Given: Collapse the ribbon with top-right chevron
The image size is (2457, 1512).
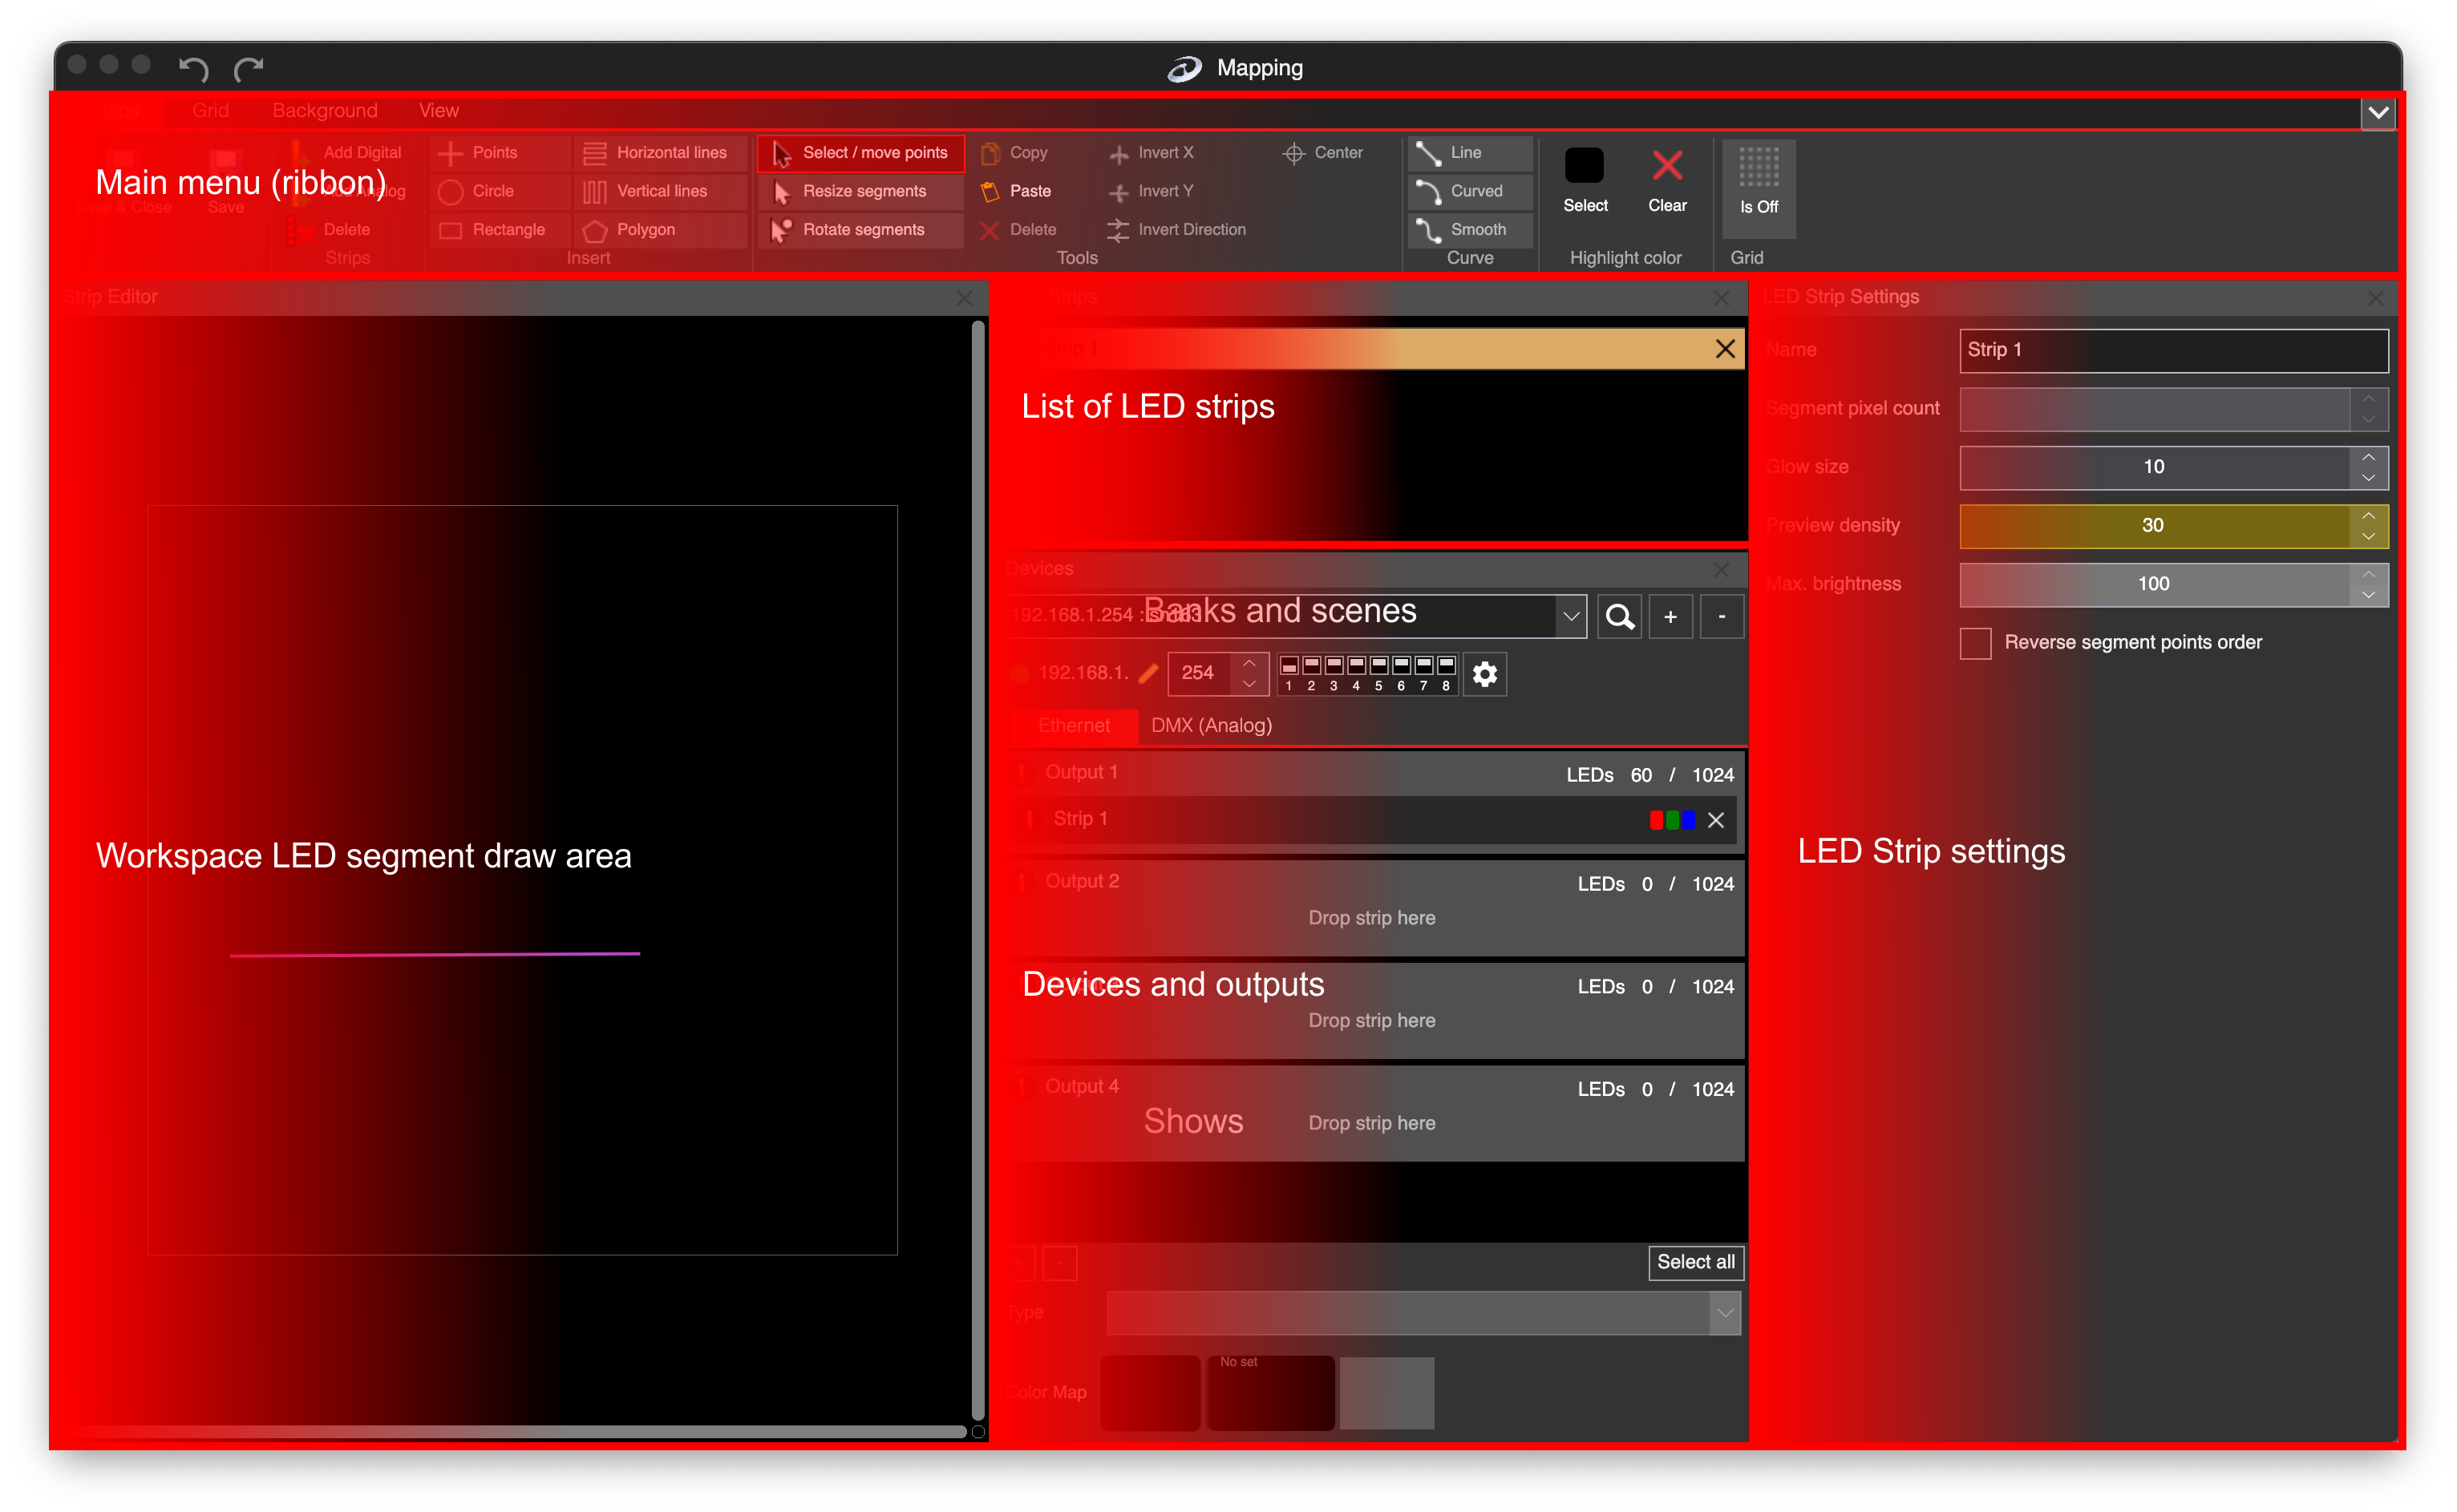Looking at the screenshot, I should coord(2379,112).
